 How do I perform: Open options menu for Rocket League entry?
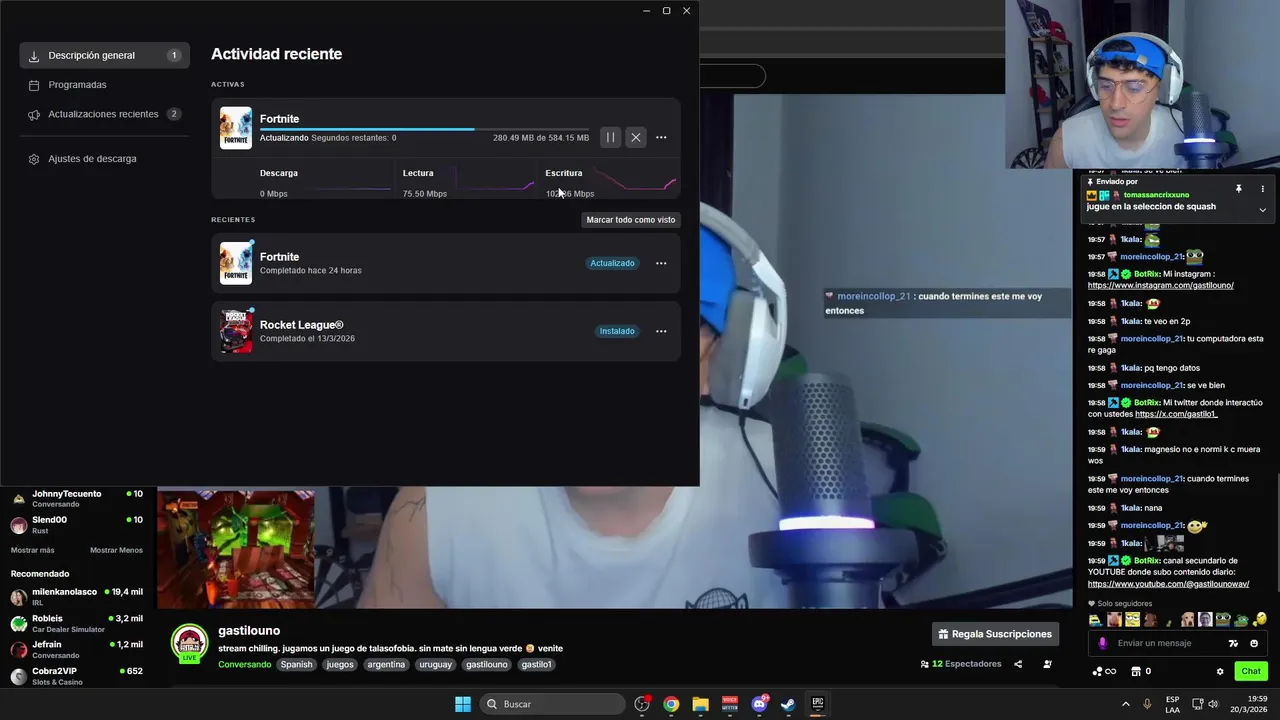point(661,331)
